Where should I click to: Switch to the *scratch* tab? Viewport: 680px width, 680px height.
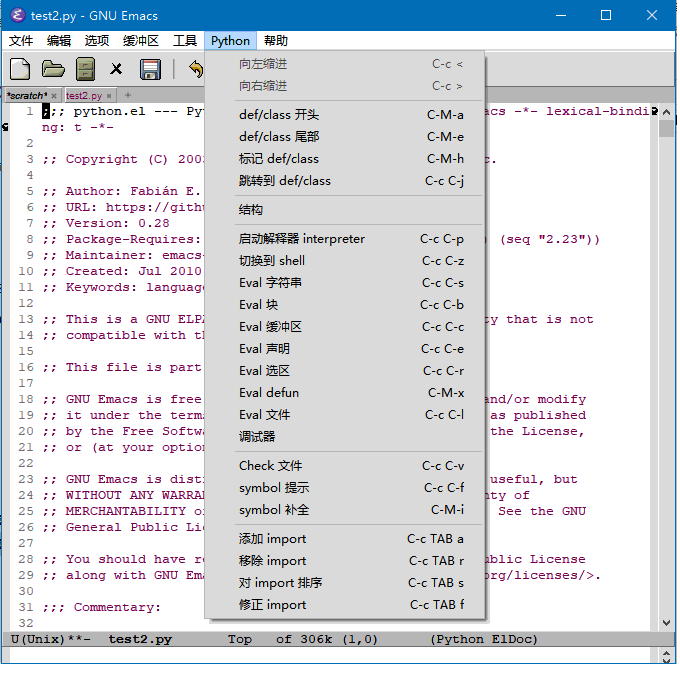pos(25,96)
